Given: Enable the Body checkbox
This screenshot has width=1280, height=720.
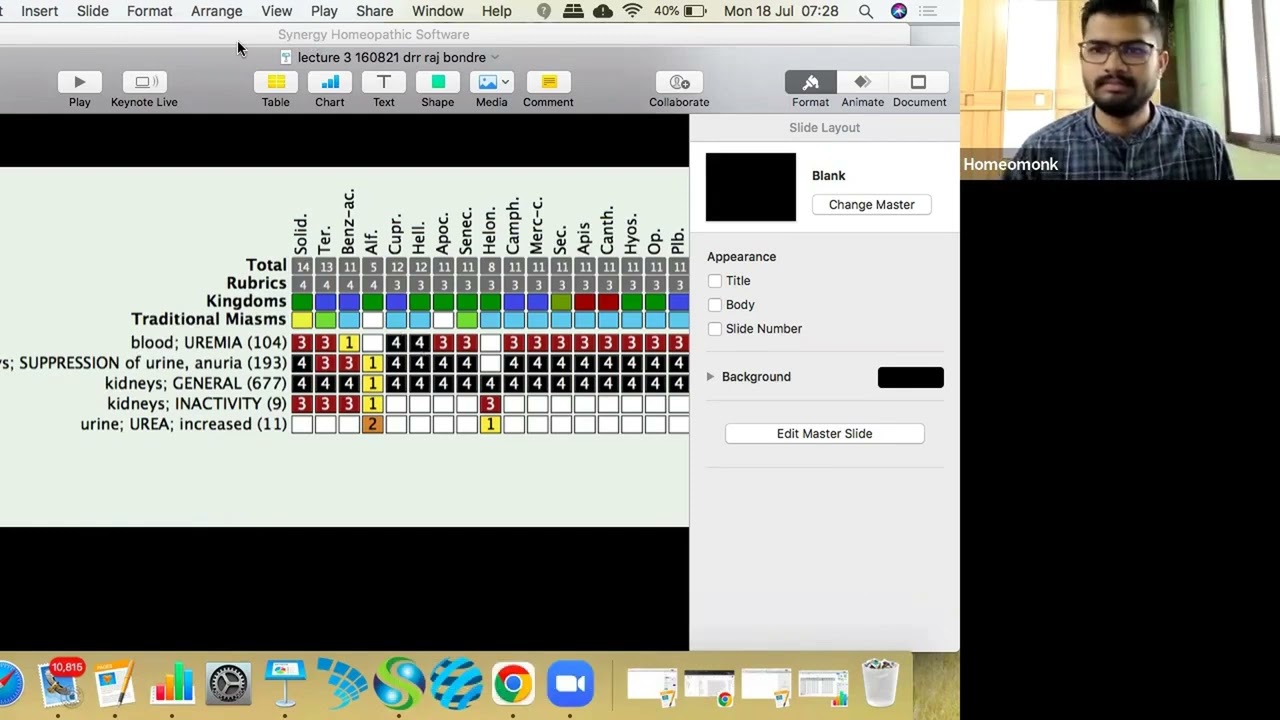Looking at the screenshot, I should click(714, 305).
